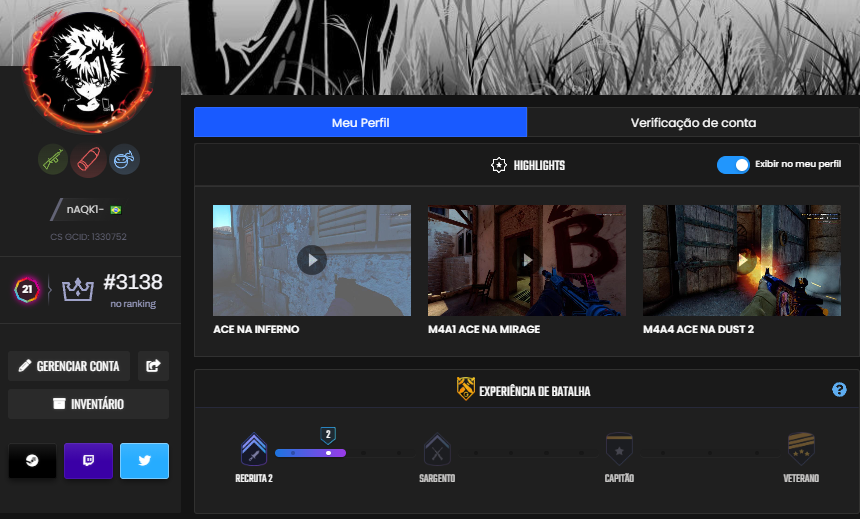Click the Brazil flag next to nAQK1-

pyautogui.click(x=116, y=210)
